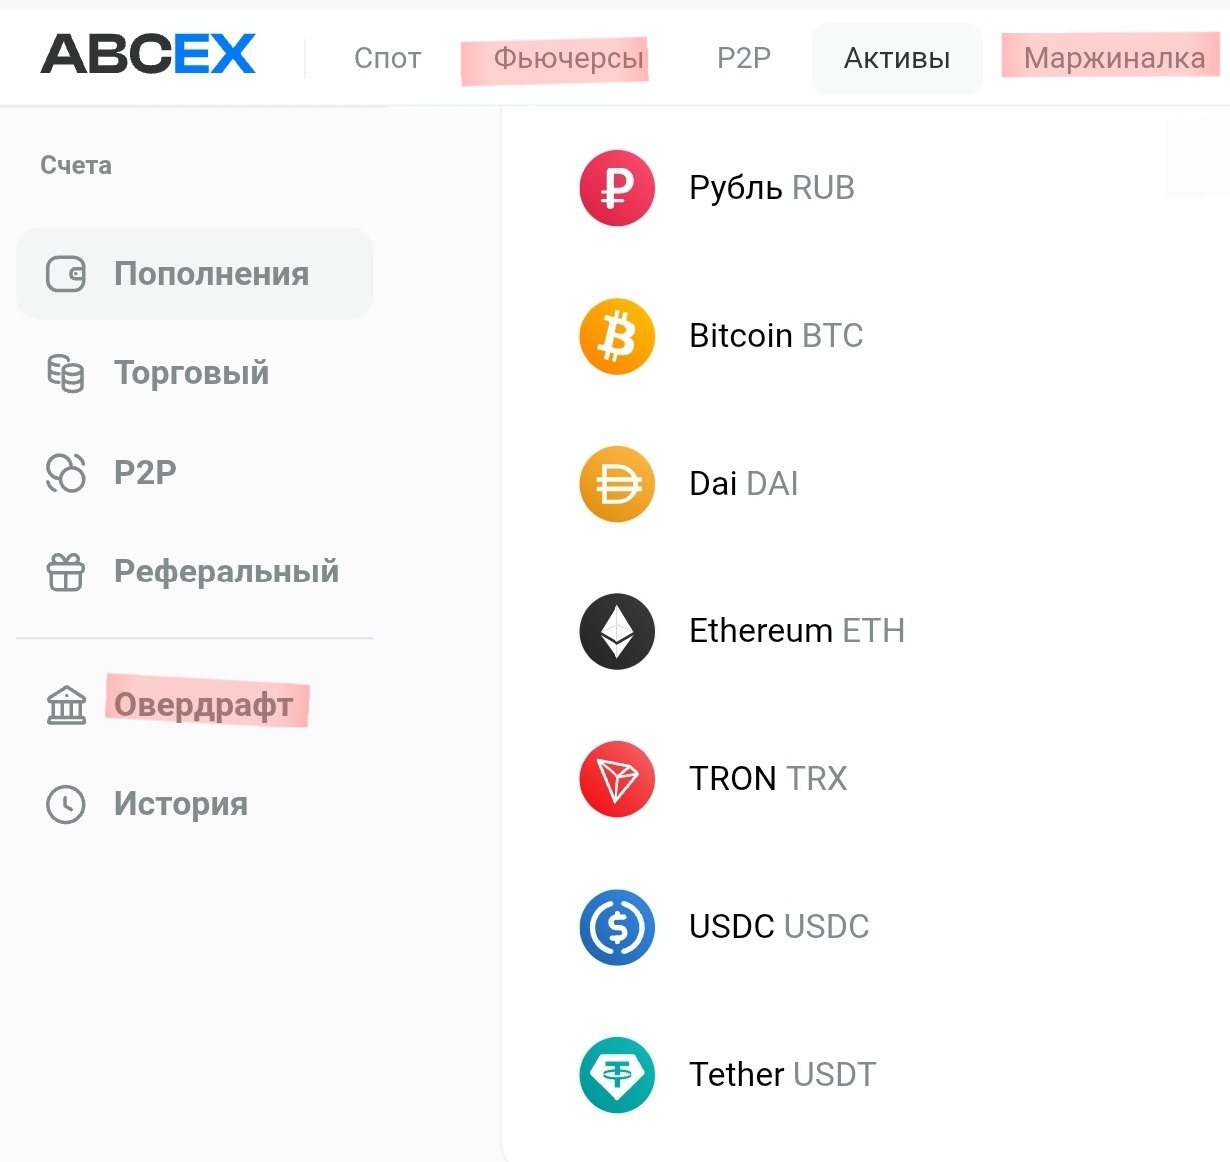
Task: Select Ethereum ETH from the asset list
Action: [x=796, y=631]
